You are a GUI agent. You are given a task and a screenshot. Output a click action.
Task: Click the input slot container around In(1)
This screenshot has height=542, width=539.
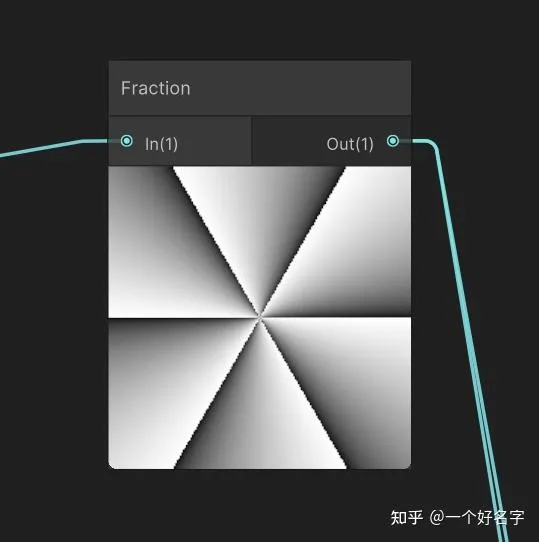click(x=180, y=141)
